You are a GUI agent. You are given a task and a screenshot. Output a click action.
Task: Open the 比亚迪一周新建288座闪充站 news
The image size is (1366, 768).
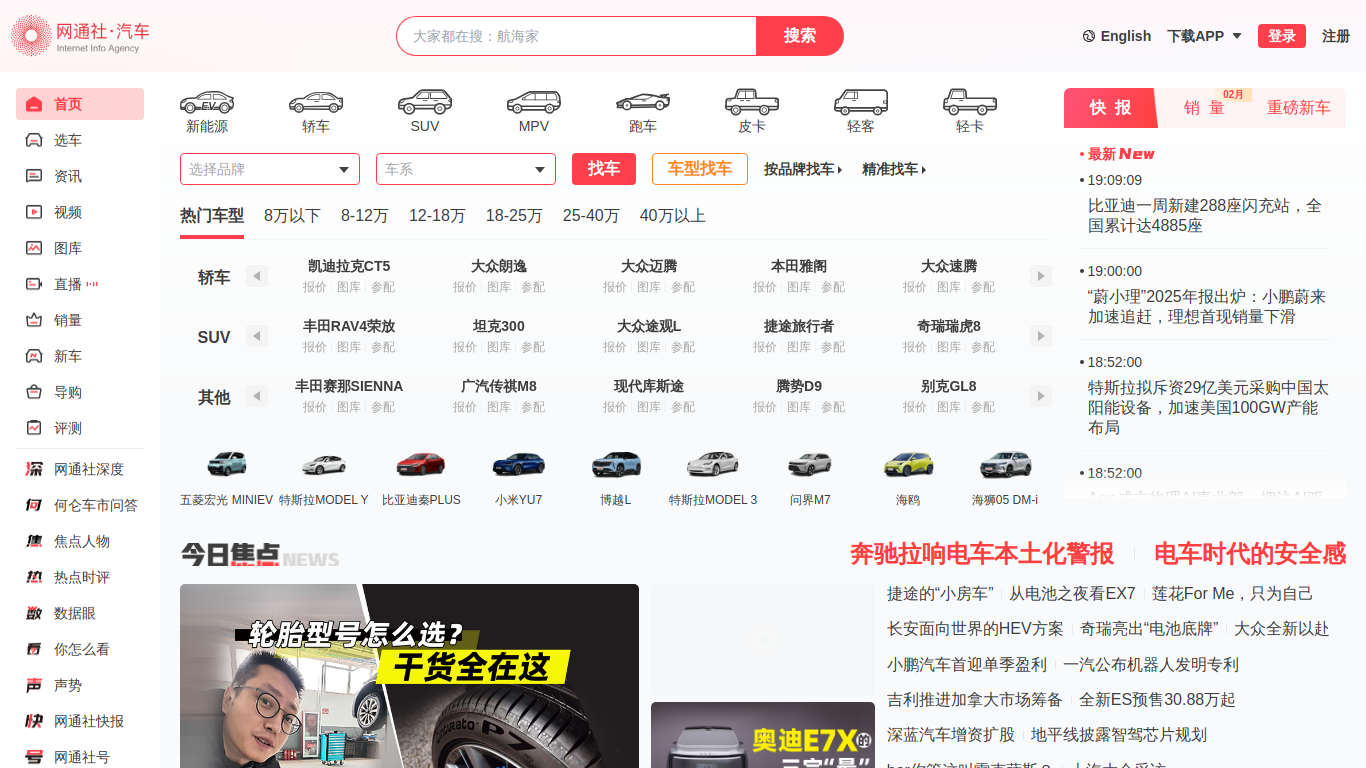(x=1205, y=215)
